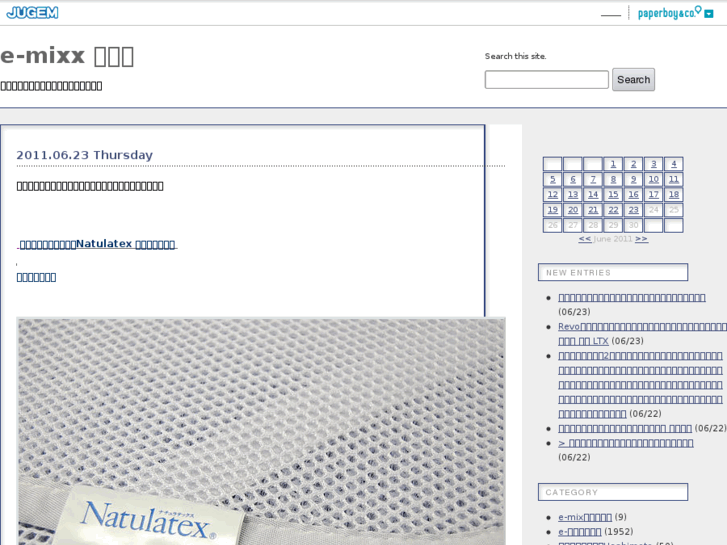Select calendar day 9
The image size is (727, 545).
point(633,179)
